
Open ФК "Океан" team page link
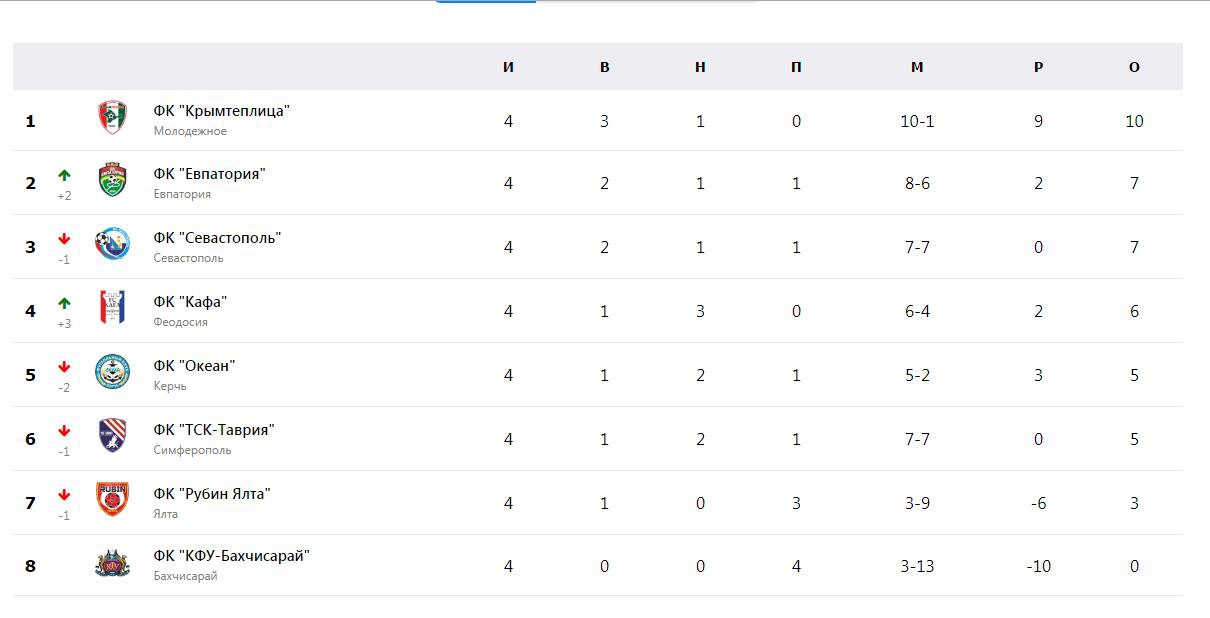[x=194, y=365]
